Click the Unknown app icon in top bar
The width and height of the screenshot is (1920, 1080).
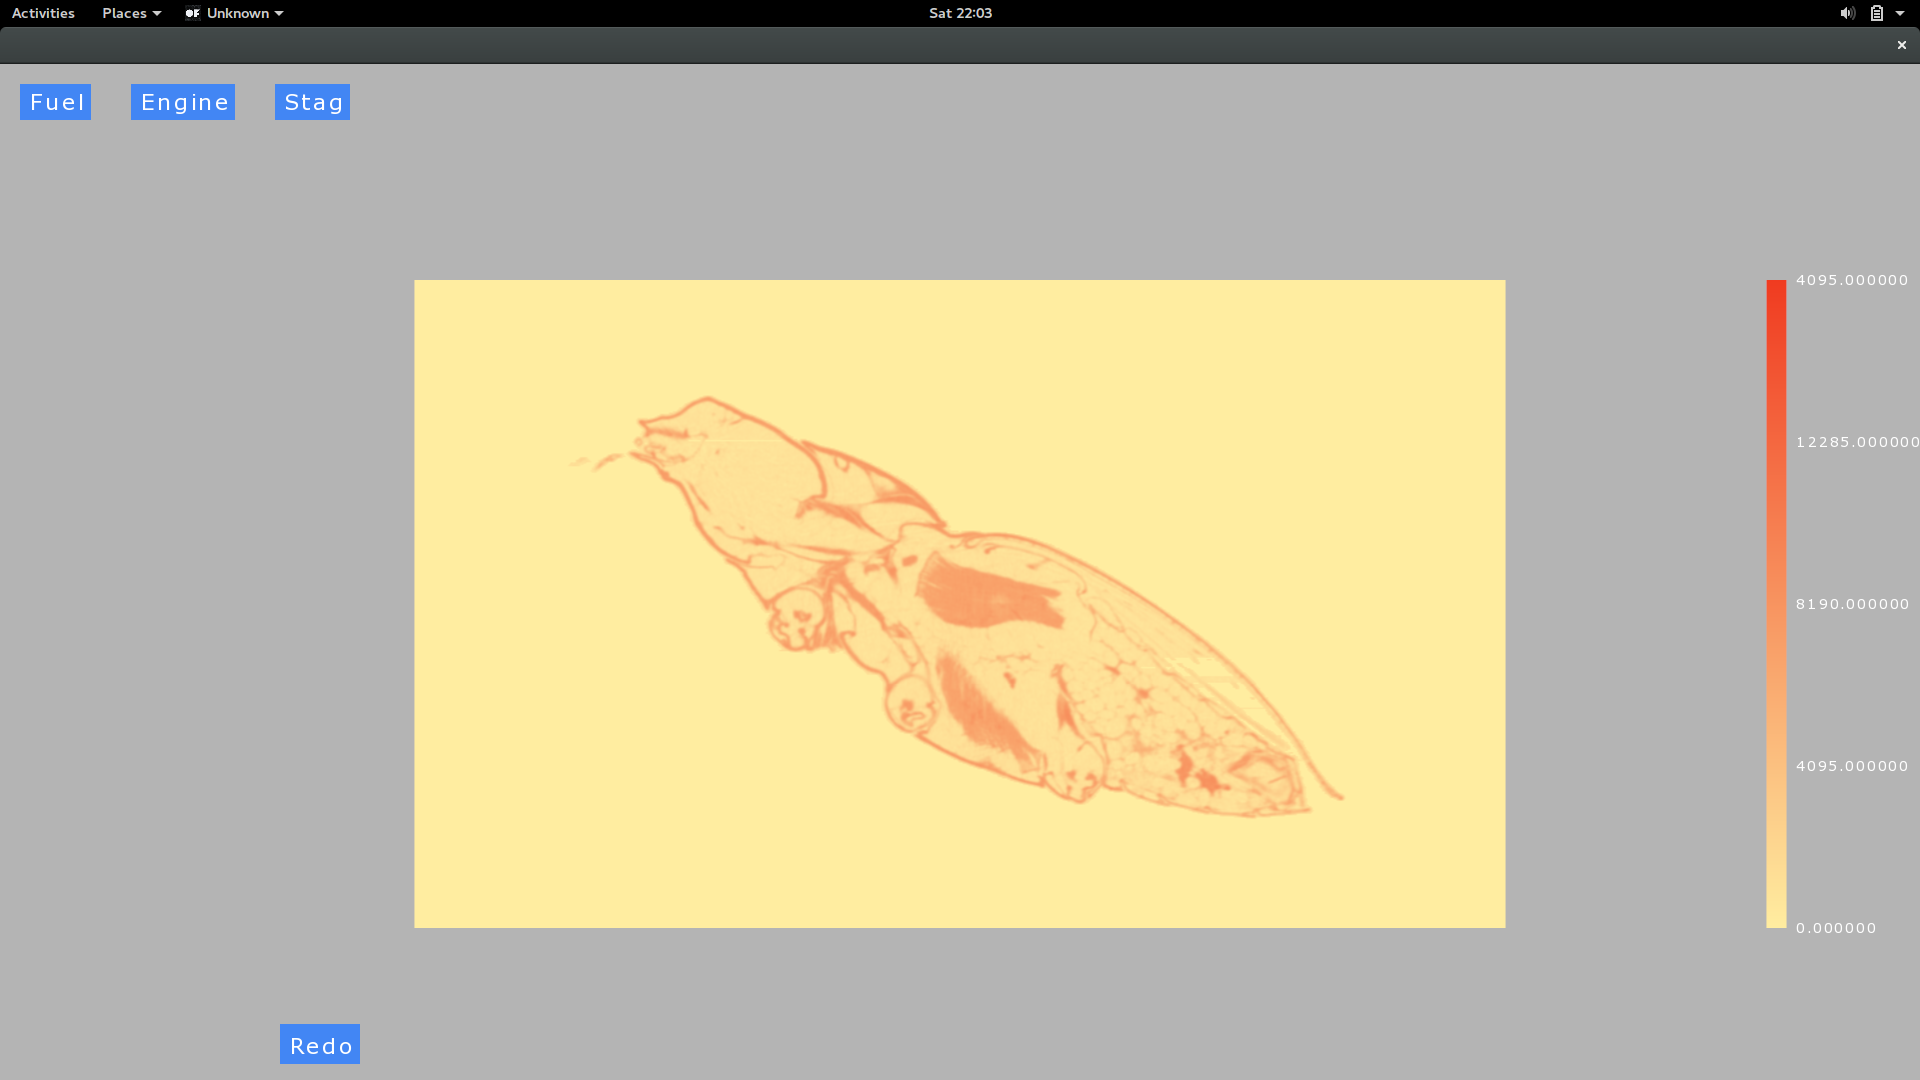pyautogui.click(x=193, y=13)
